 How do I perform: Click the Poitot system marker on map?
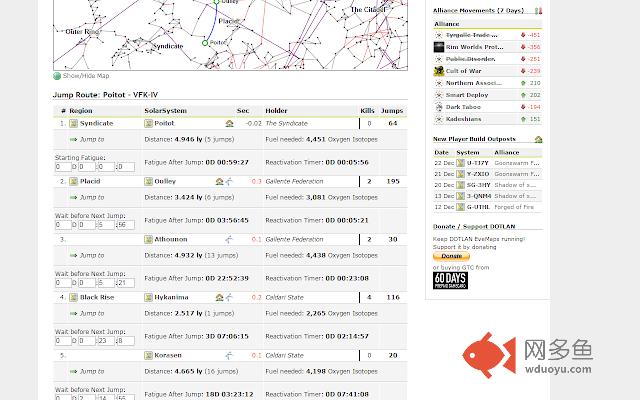tap(205, 43)
